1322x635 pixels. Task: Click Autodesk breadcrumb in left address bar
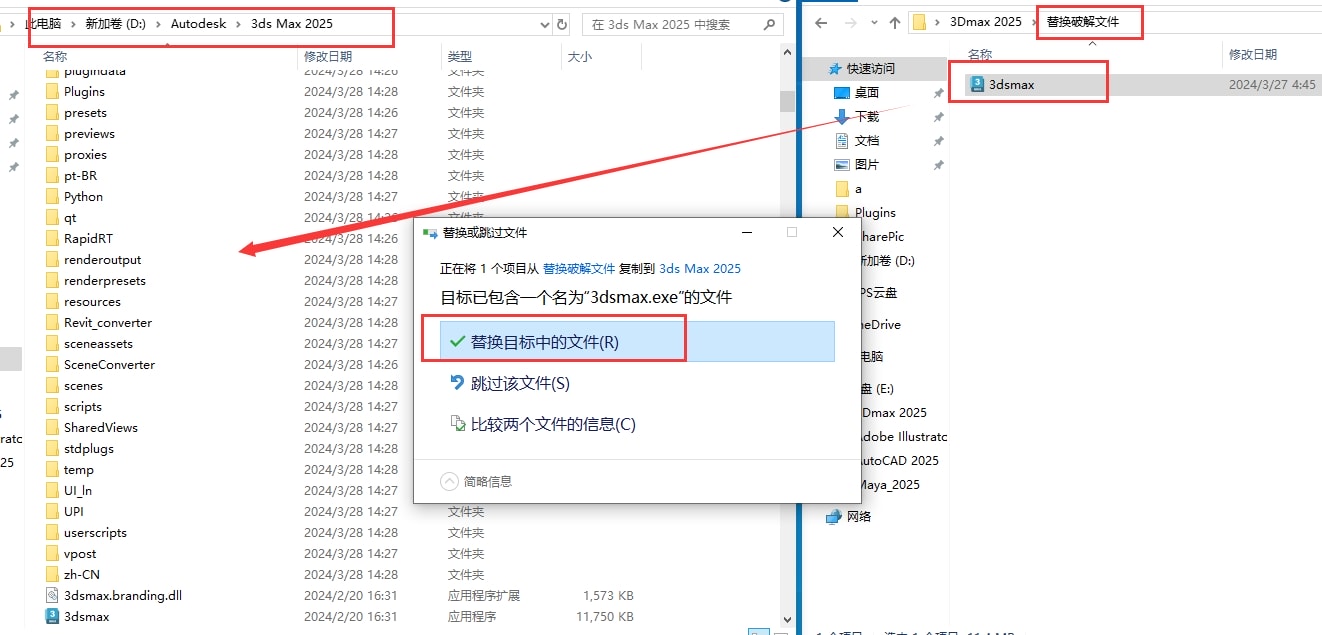pos(198,24)
